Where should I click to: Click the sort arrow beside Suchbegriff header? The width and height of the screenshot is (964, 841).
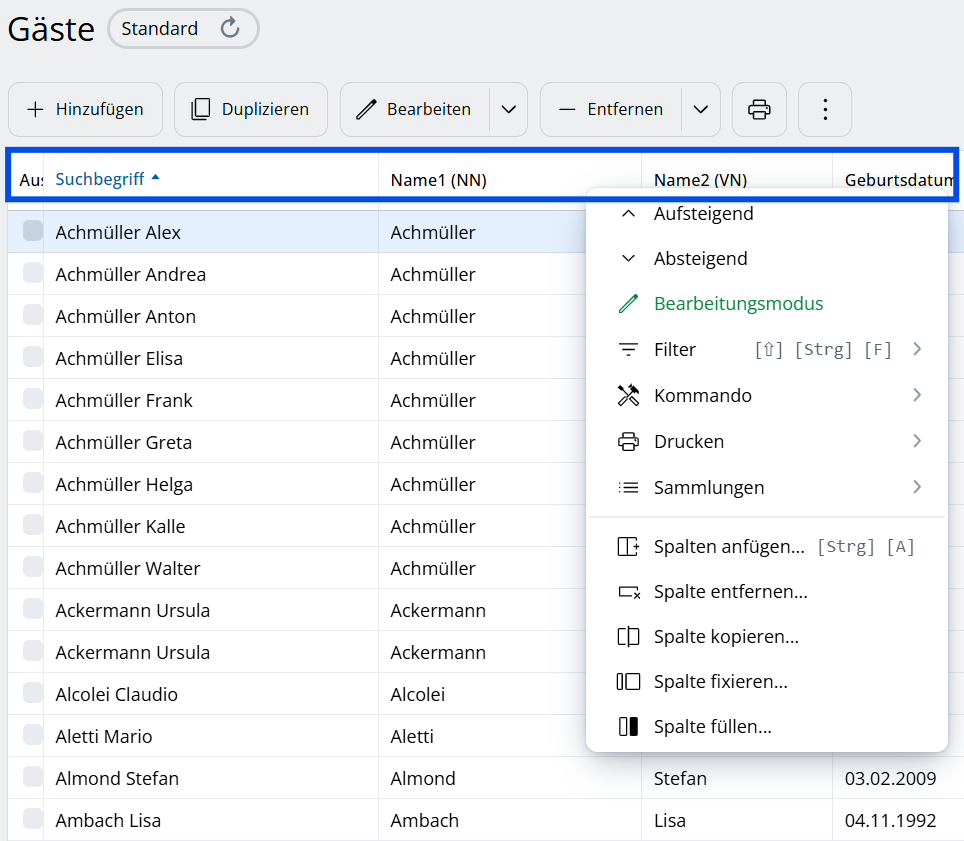[156, 177]
